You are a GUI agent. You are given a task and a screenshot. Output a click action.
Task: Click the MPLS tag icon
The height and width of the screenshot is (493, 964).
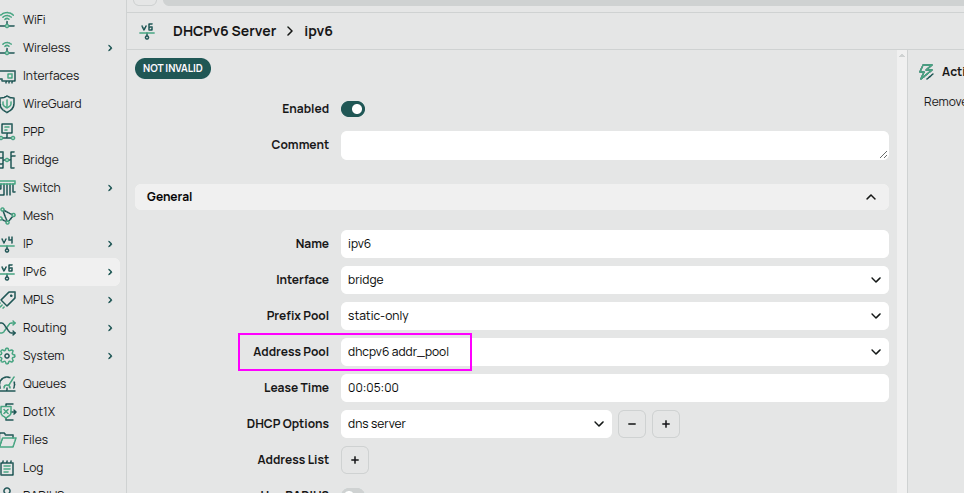click(9, 300)
